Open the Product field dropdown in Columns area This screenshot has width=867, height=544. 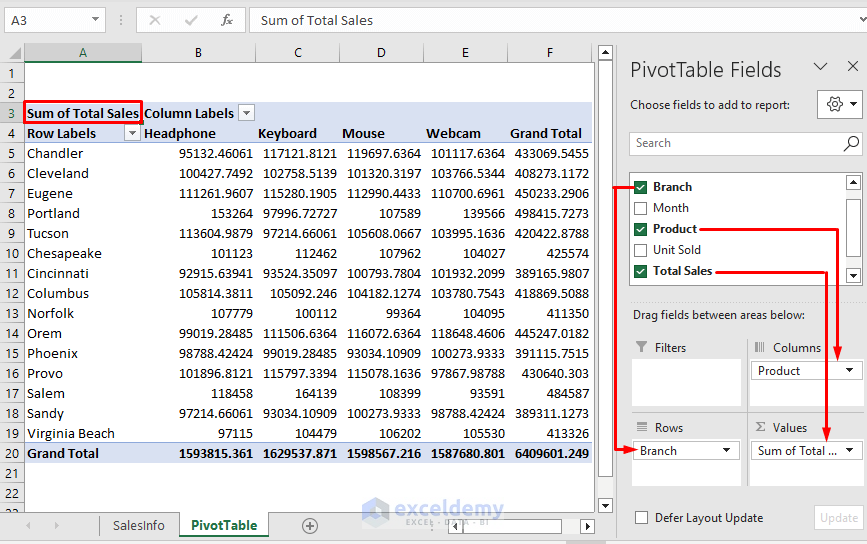849,371
